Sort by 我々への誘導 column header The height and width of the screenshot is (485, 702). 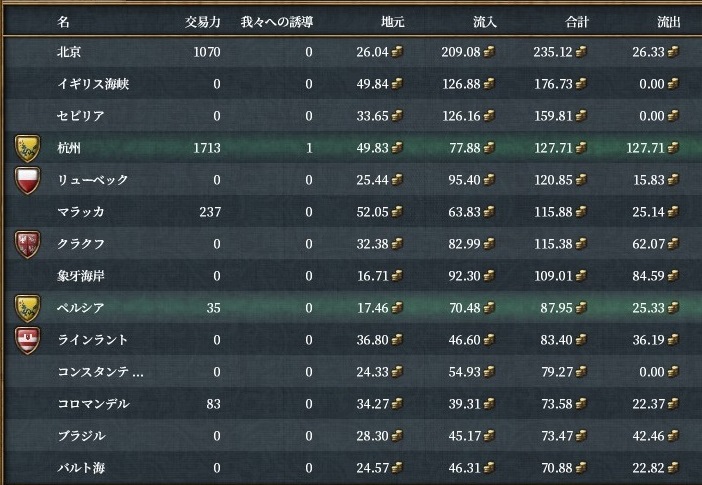click(x=276, y=21)
